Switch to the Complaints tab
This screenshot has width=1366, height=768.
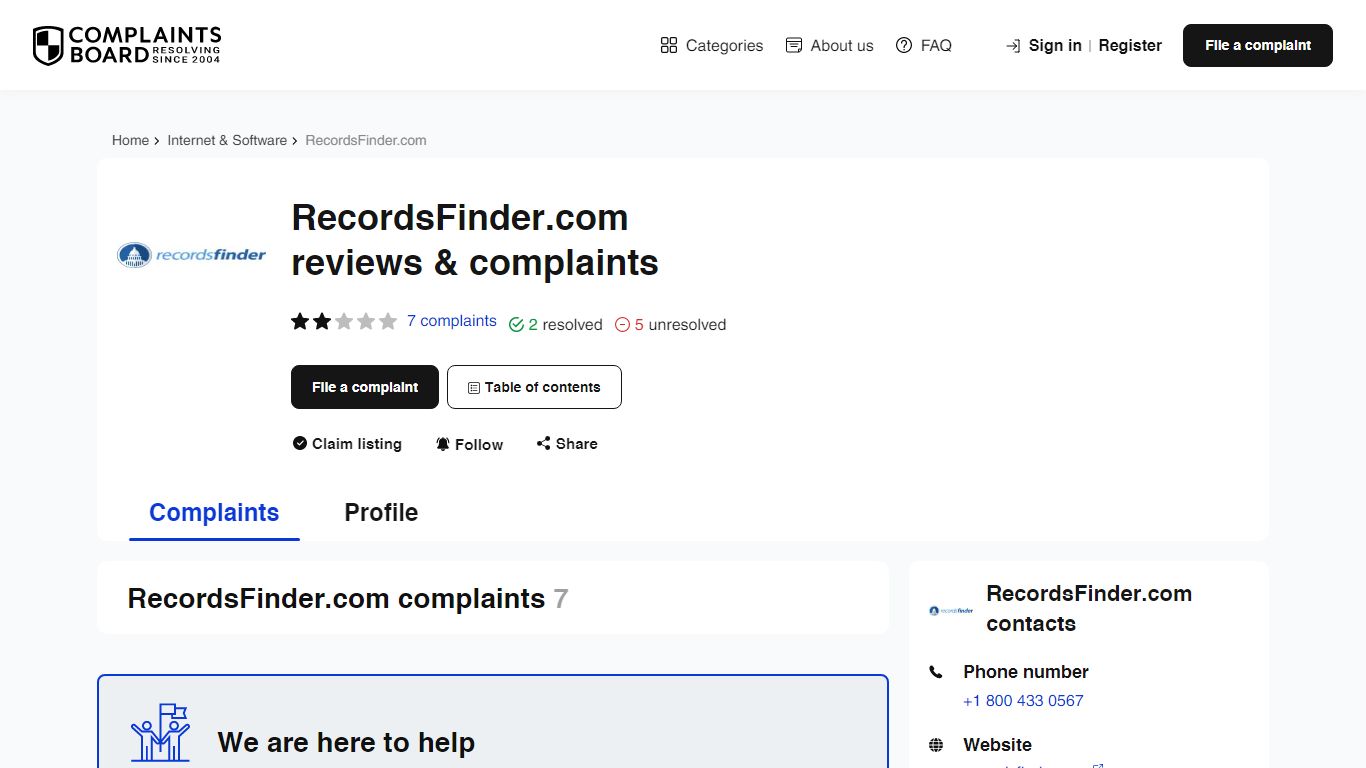click(x=214, y=513)
